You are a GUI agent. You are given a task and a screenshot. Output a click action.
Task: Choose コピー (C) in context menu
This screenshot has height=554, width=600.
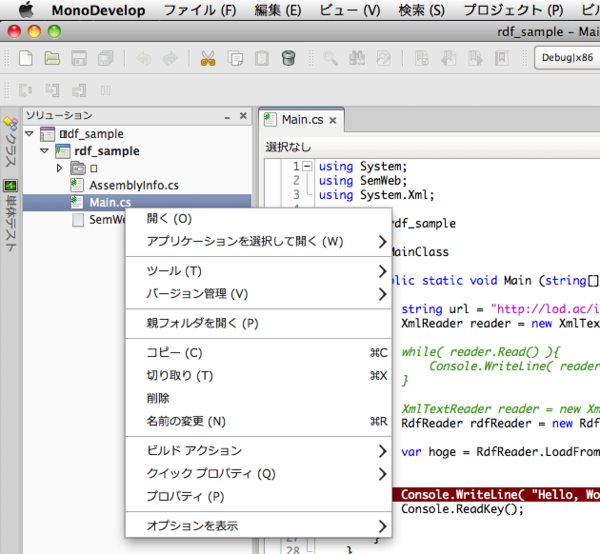coord(258,353)
